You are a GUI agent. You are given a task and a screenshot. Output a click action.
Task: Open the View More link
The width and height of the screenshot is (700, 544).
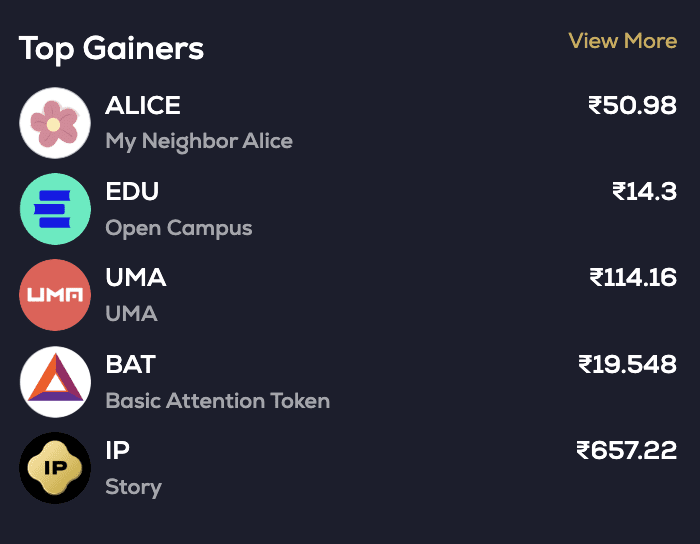tap(622, 41)
